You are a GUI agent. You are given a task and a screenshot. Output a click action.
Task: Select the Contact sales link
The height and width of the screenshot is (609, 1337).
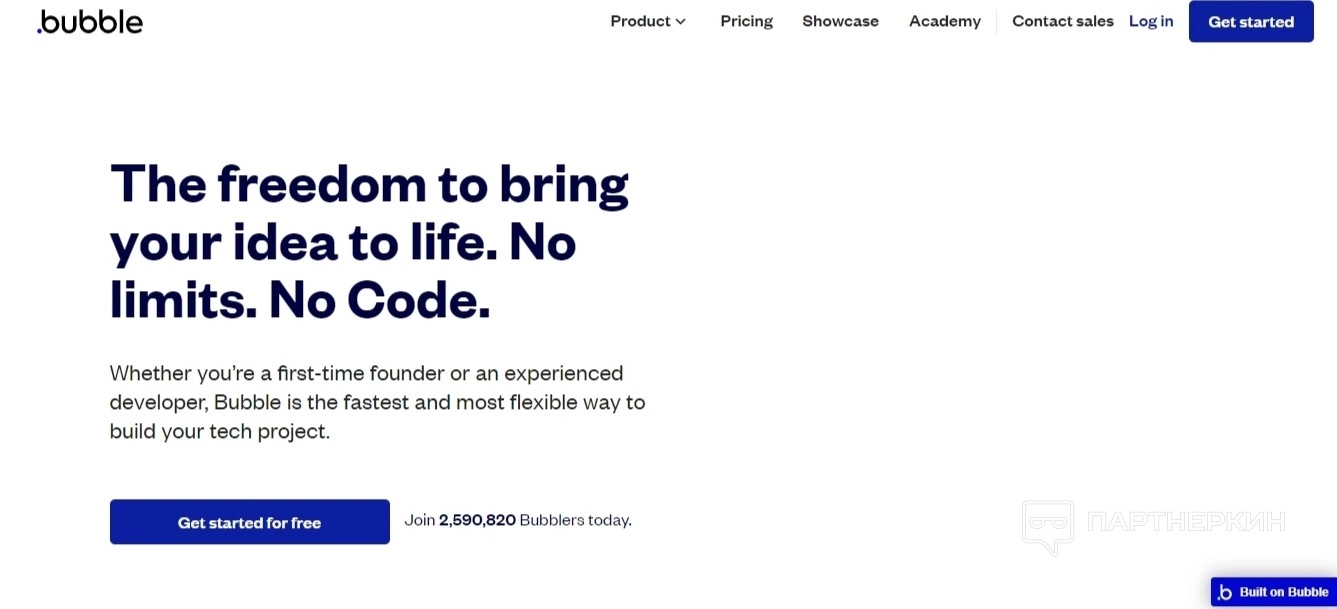1063,21
